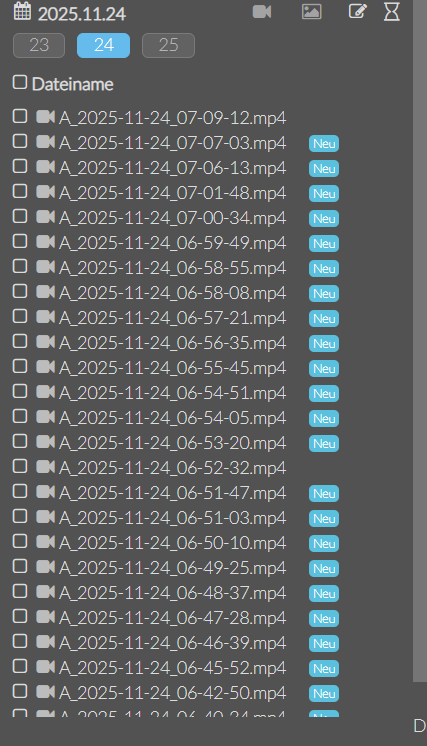
Task: Filter by snapshot images picture icon
Action: click(311, 11)
